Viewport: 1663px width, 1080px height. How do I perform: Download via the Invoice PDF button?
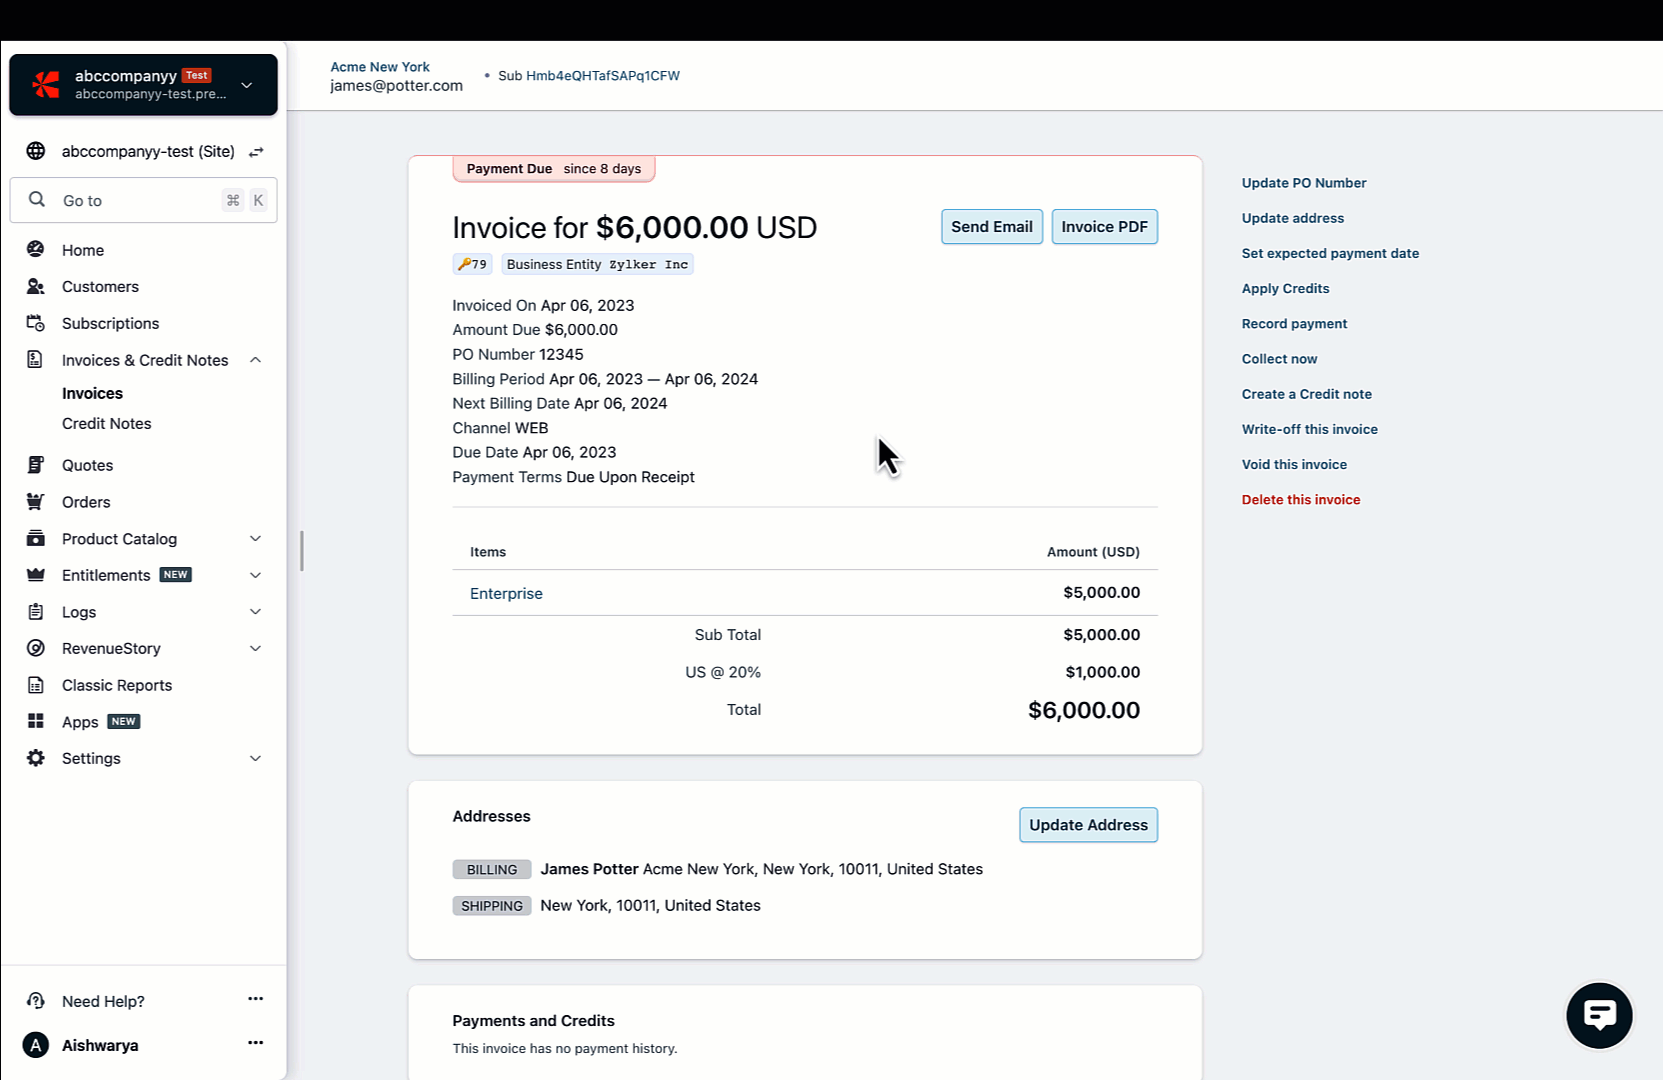1104,227
